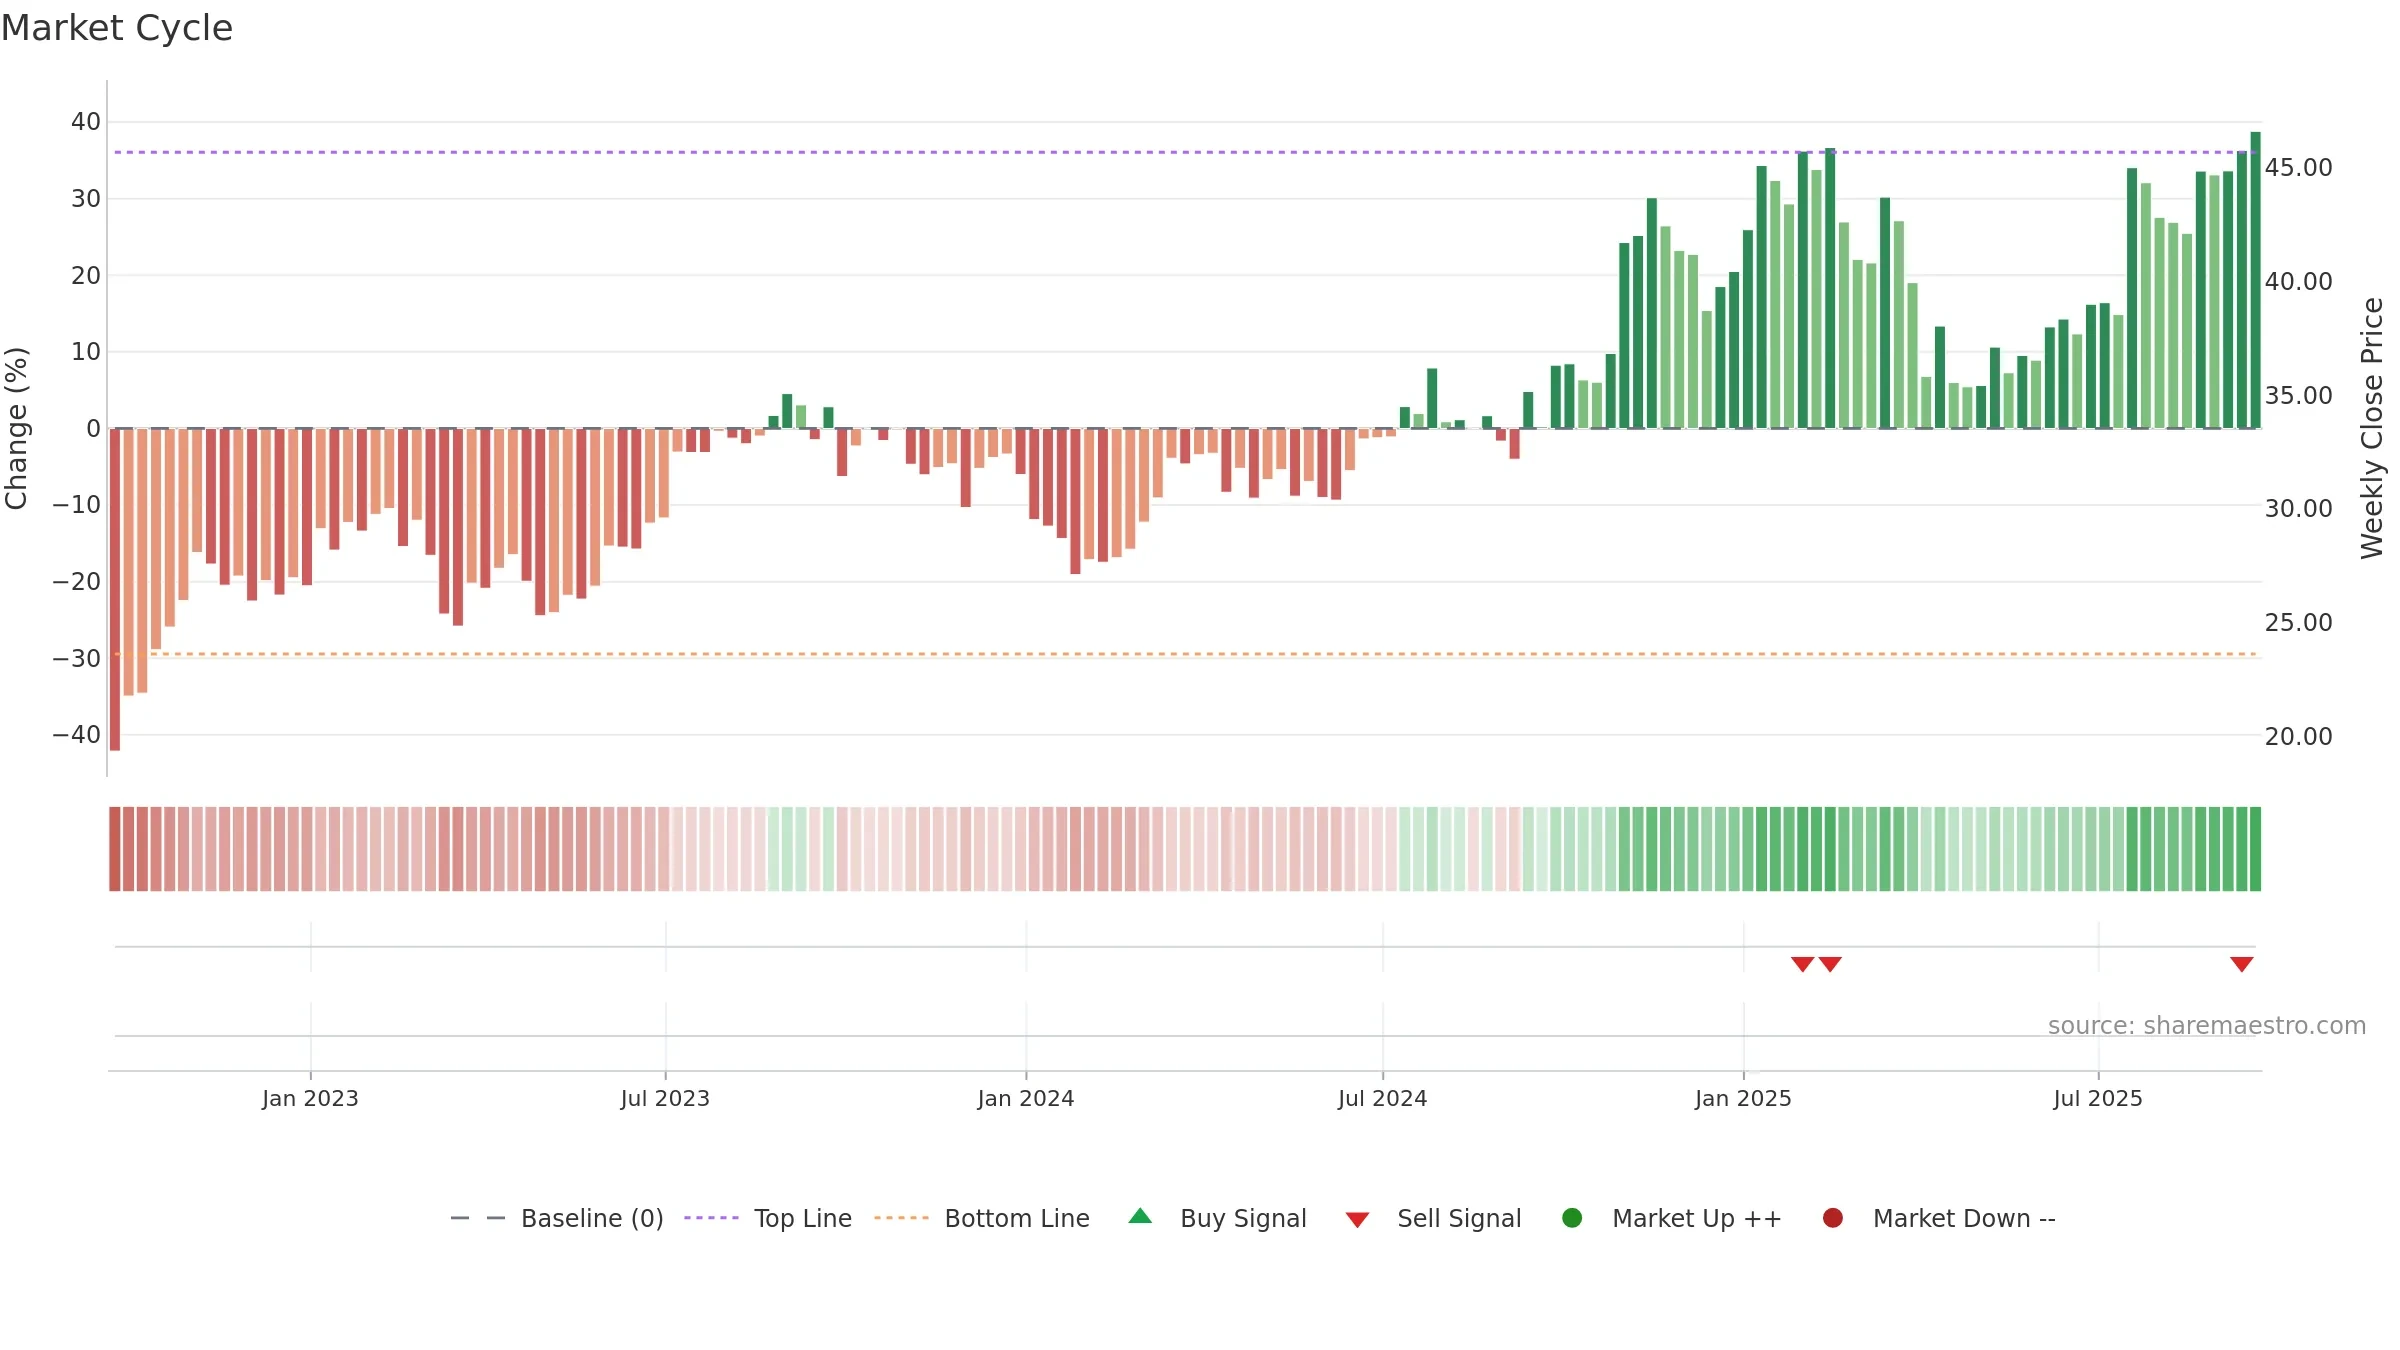
Task: Click the source: sharemaestro.com text
Action: 2207,1025
